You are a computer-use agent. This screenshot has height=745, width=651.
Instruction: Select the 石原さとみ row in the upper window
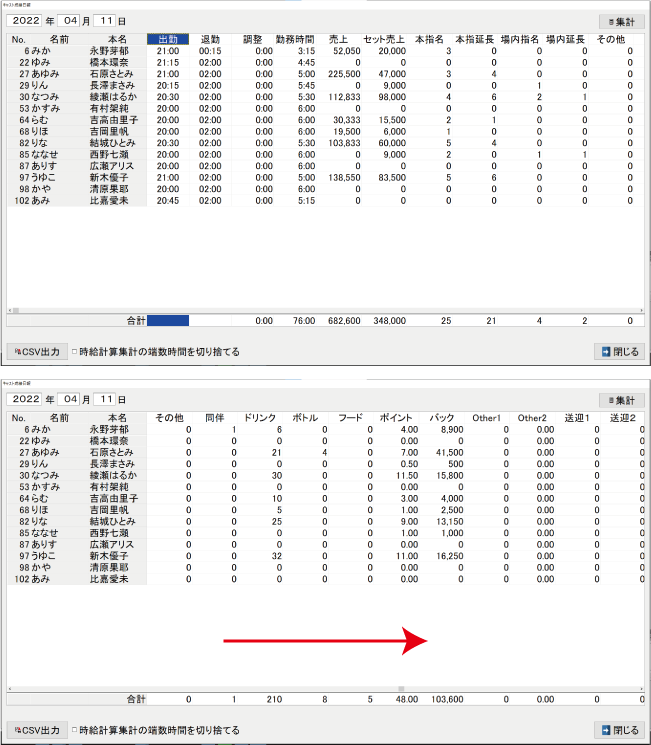pos(110,73)
